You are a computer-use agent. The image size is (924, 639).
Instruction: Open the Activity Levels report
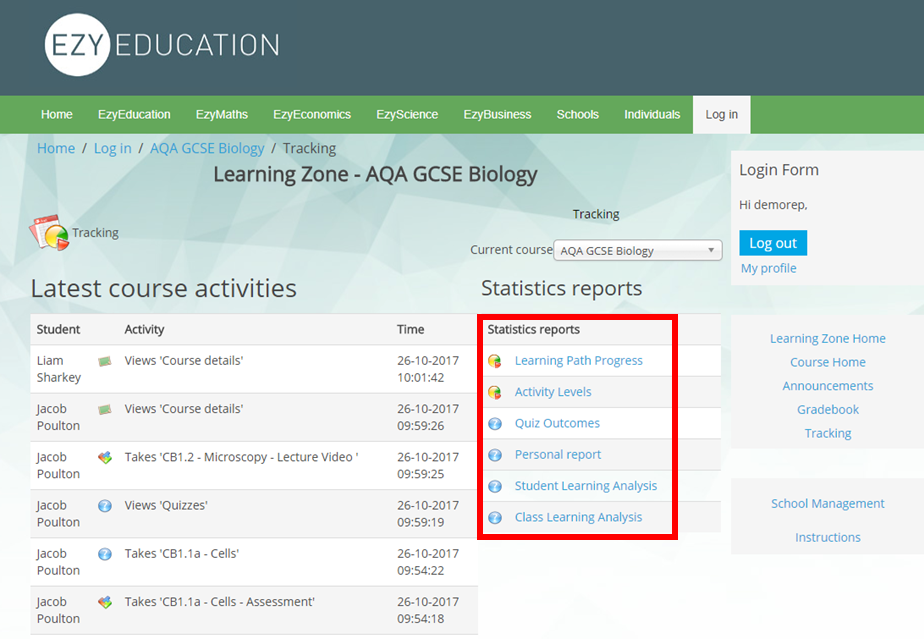553,392
